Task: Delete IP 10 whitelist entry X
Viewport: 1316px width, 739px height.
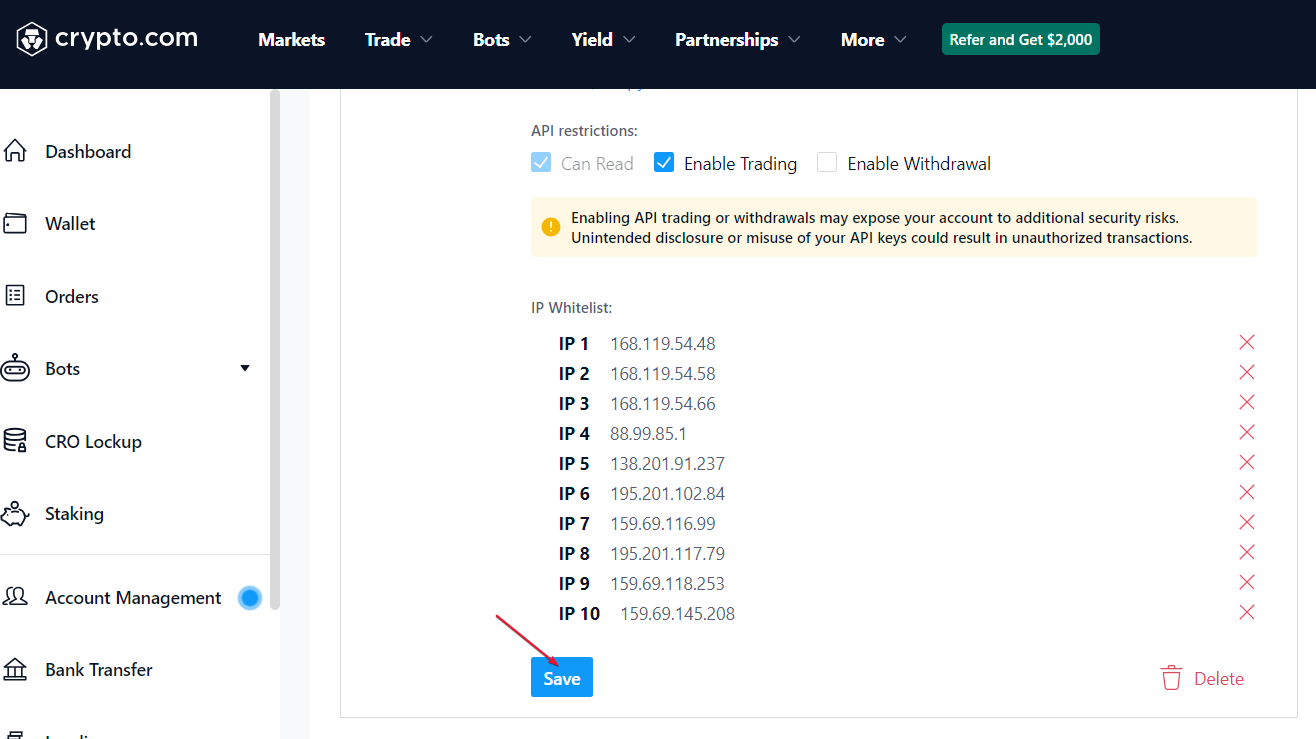Action: coord(1247,613)
